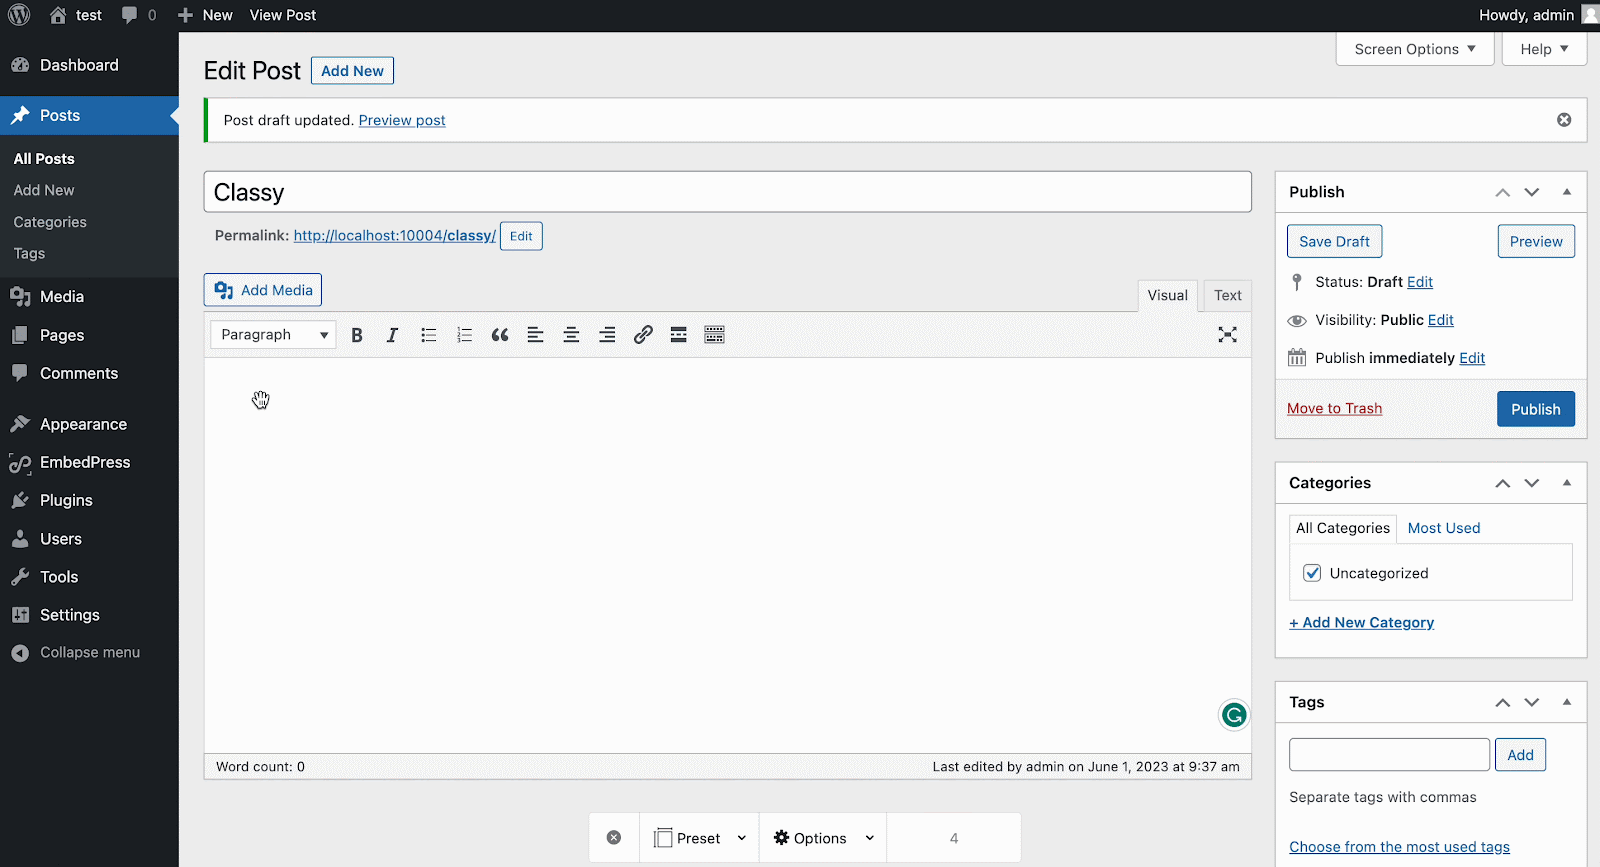Click Add New Category link
1600x867 pixels.
[x=1361, y=622]
